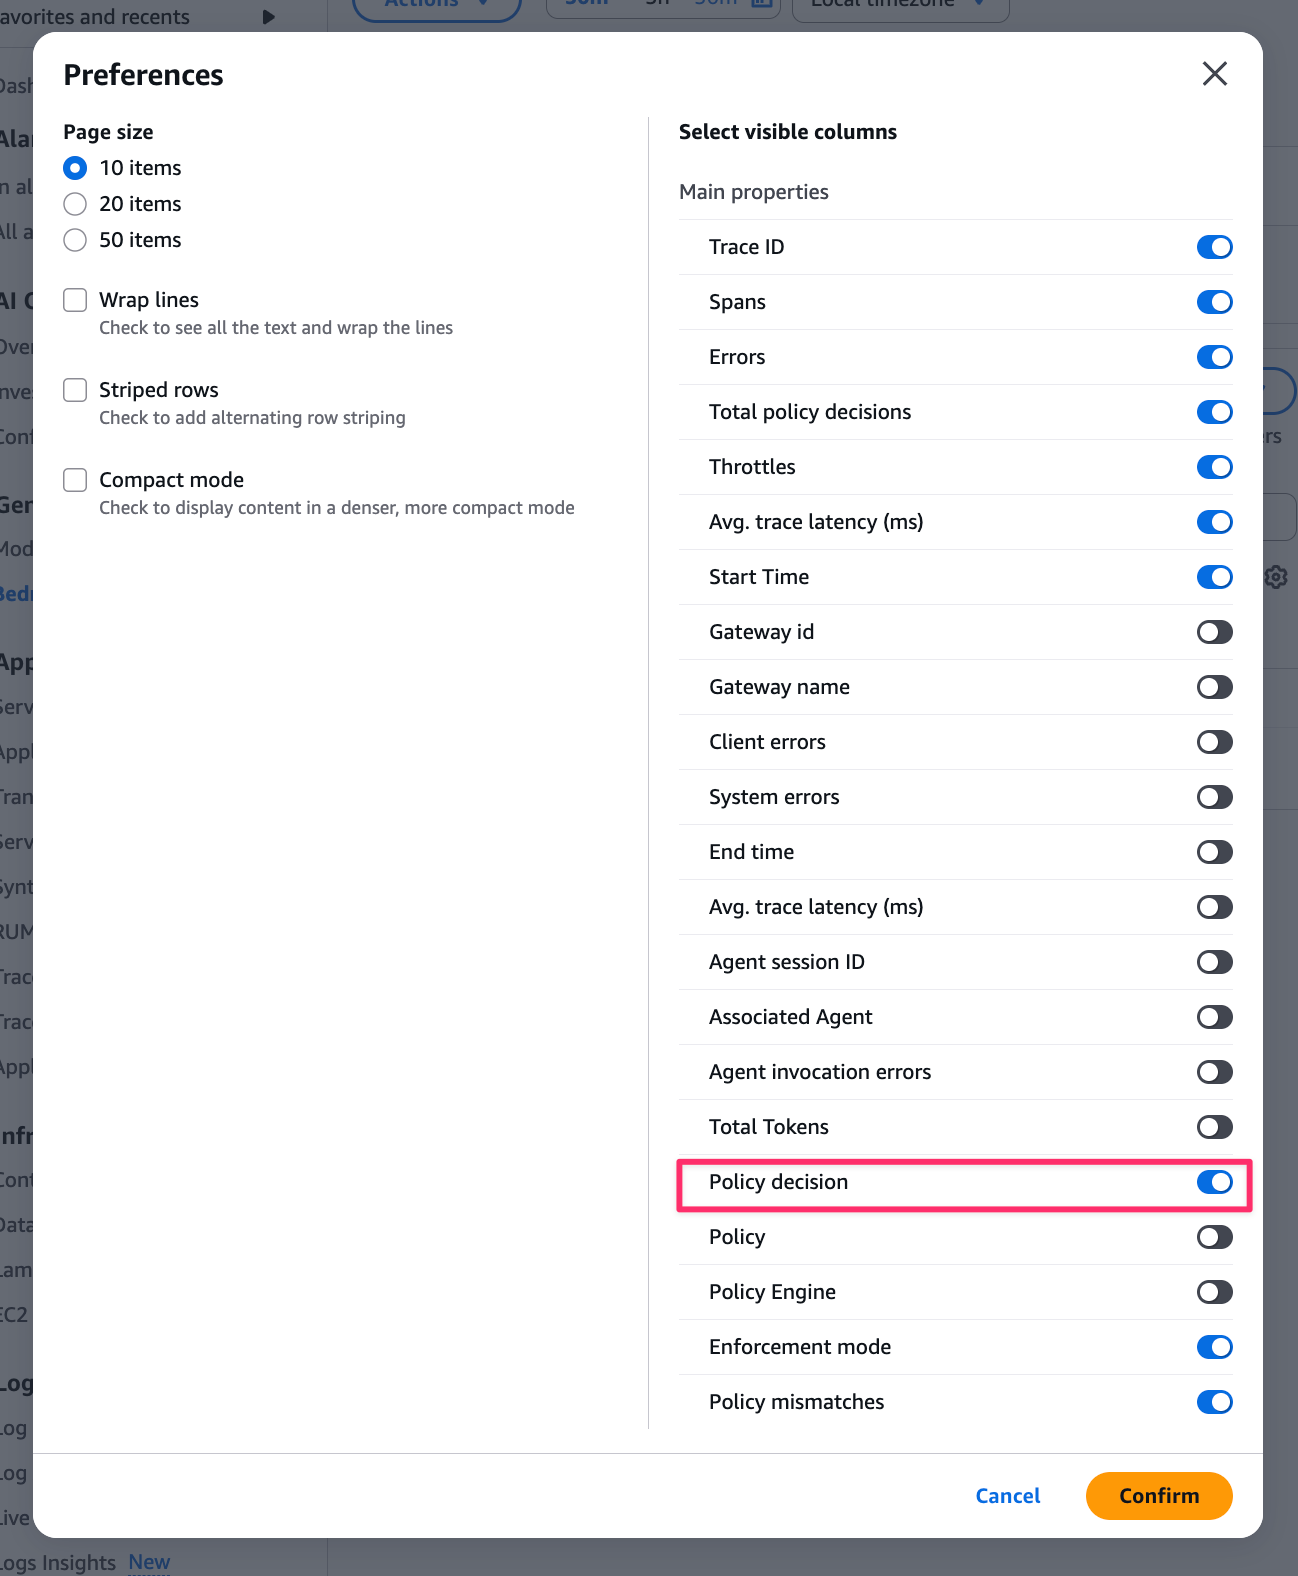Enable the Gateway id column
Screen dimensions: 1298x1576
(1214, 632)
